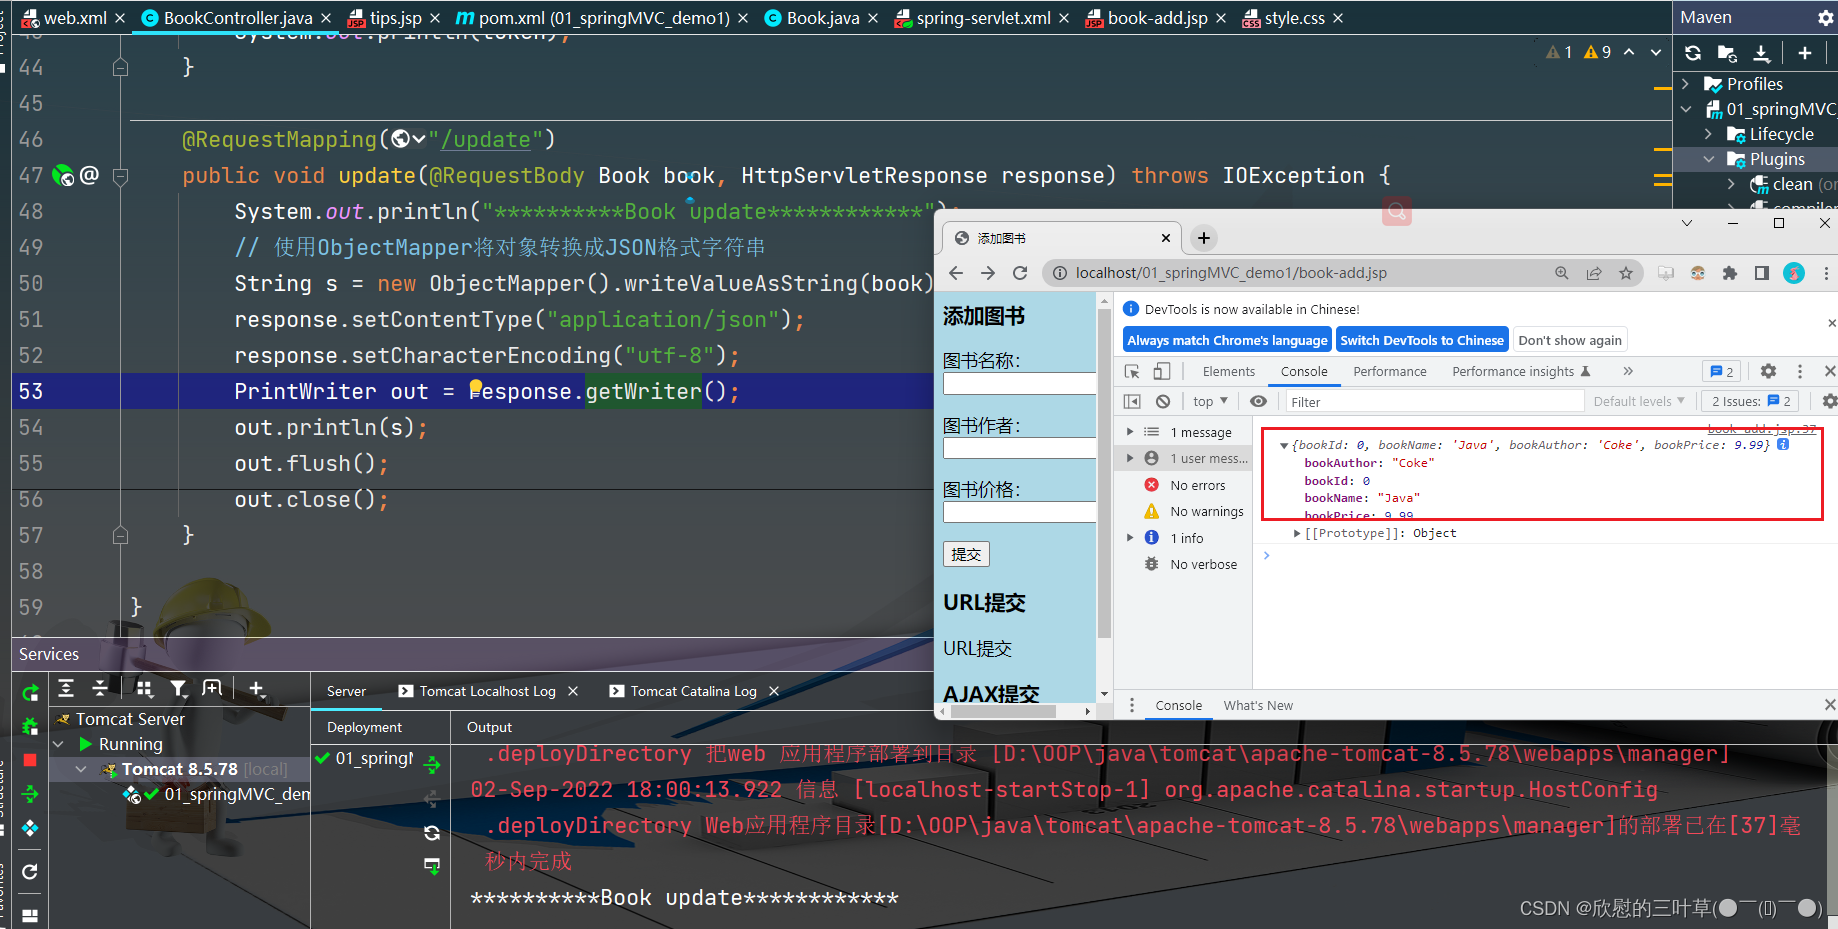
Task: Collapse the Plugins node in Maven
Action: pyautogui.click(x=1709, y=159)
